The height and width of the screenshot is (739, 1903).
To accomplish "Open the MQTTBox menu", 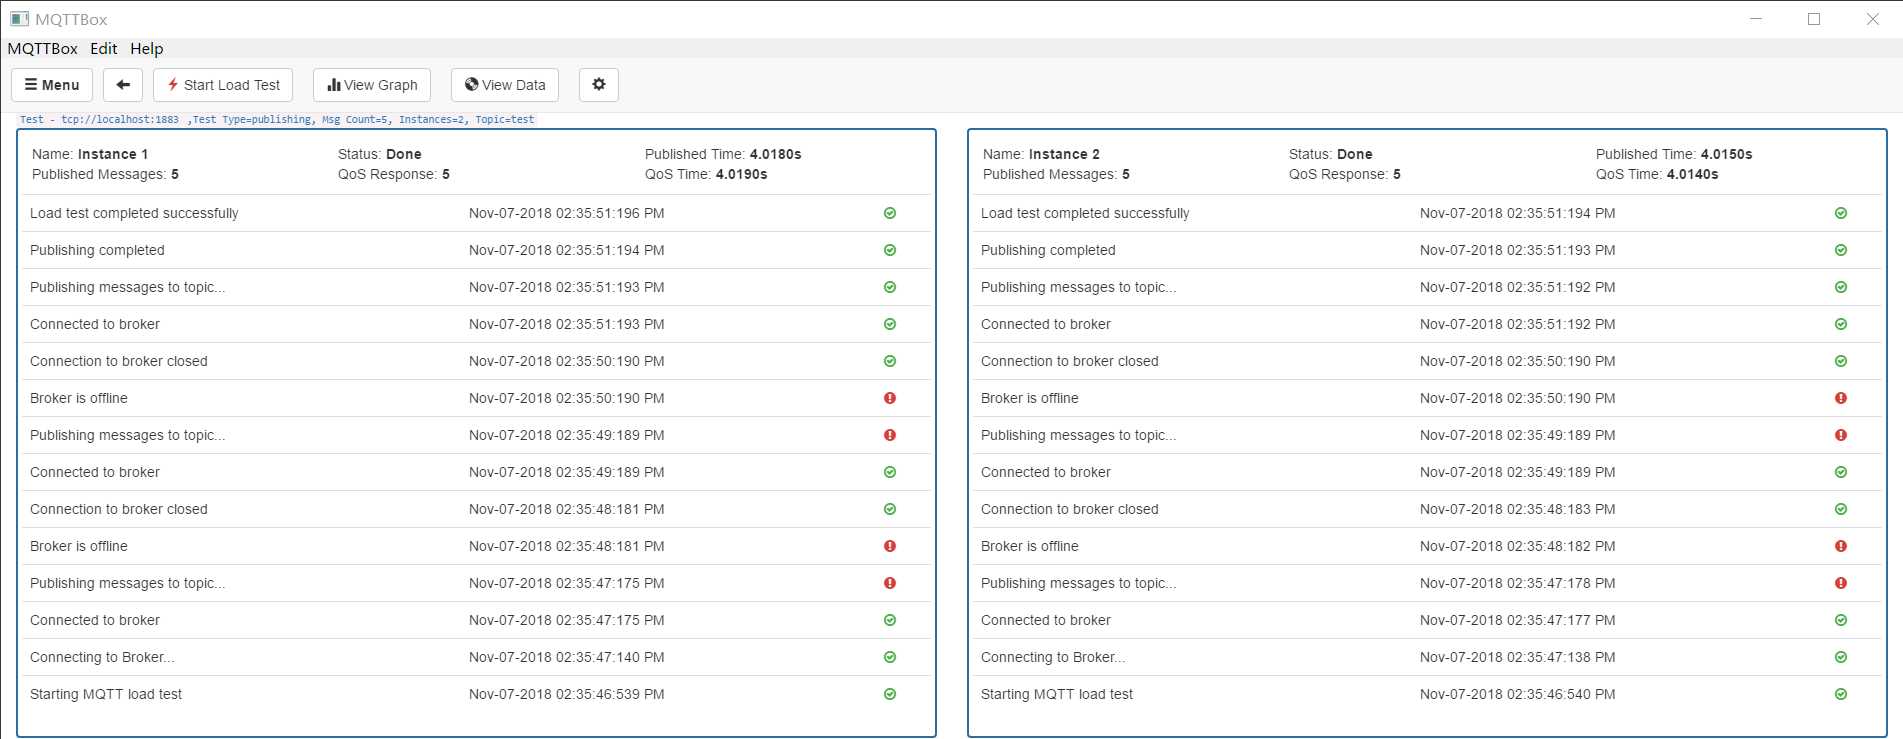I will point(42,48).
